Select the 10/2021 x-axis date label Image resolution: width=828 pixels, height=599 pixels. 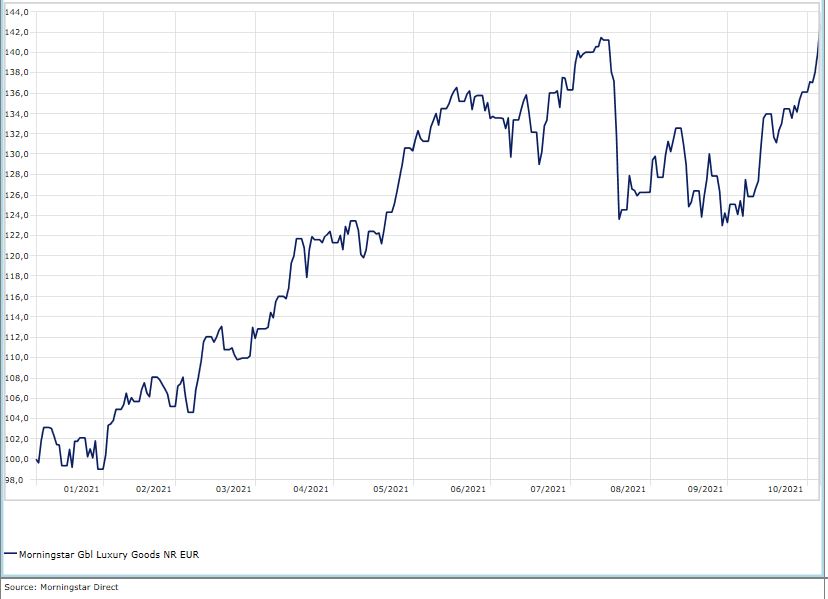click(785, 489)
